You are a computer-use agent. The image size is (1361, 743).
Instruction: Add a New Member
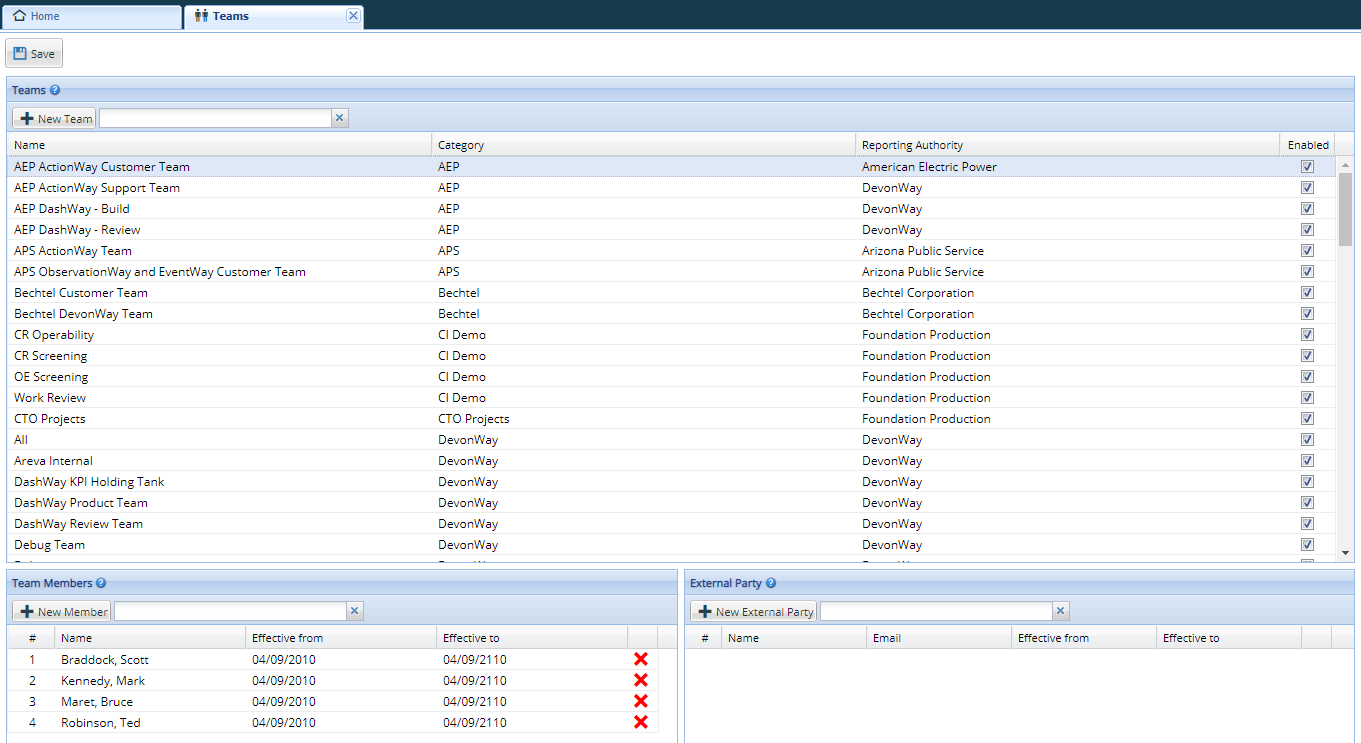(x=63, y=611)
